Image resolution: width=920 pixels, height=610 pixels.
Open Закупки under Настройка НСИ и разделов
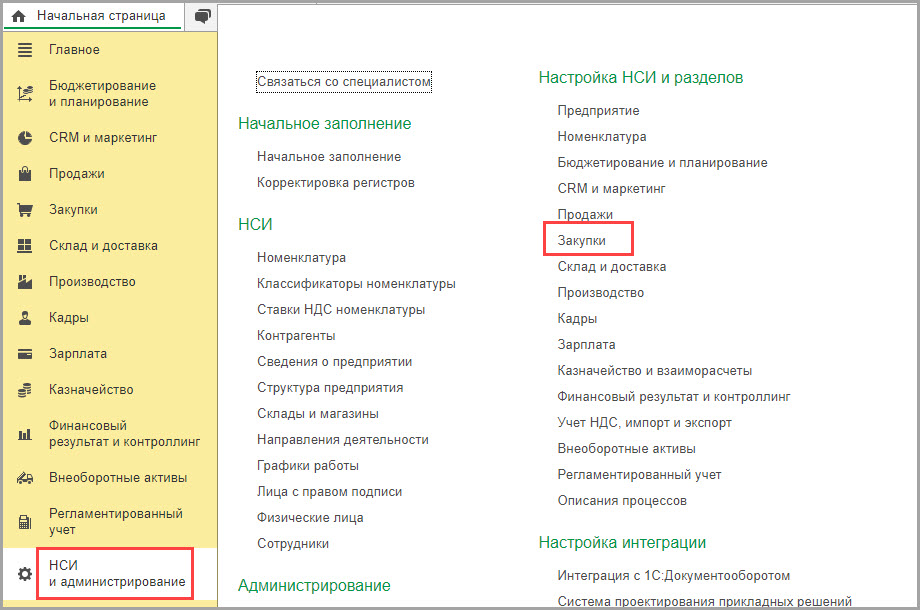pos(581,240)
